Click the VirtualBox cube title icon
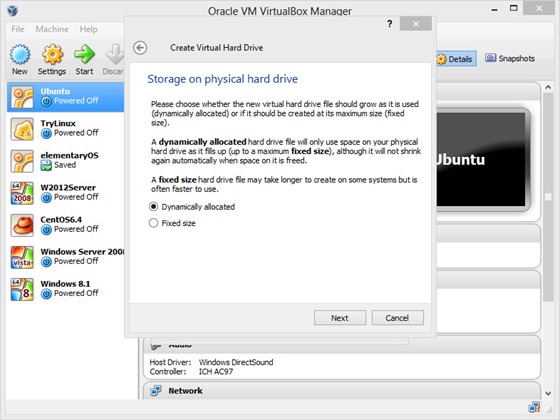 click(x=12, y=11)
